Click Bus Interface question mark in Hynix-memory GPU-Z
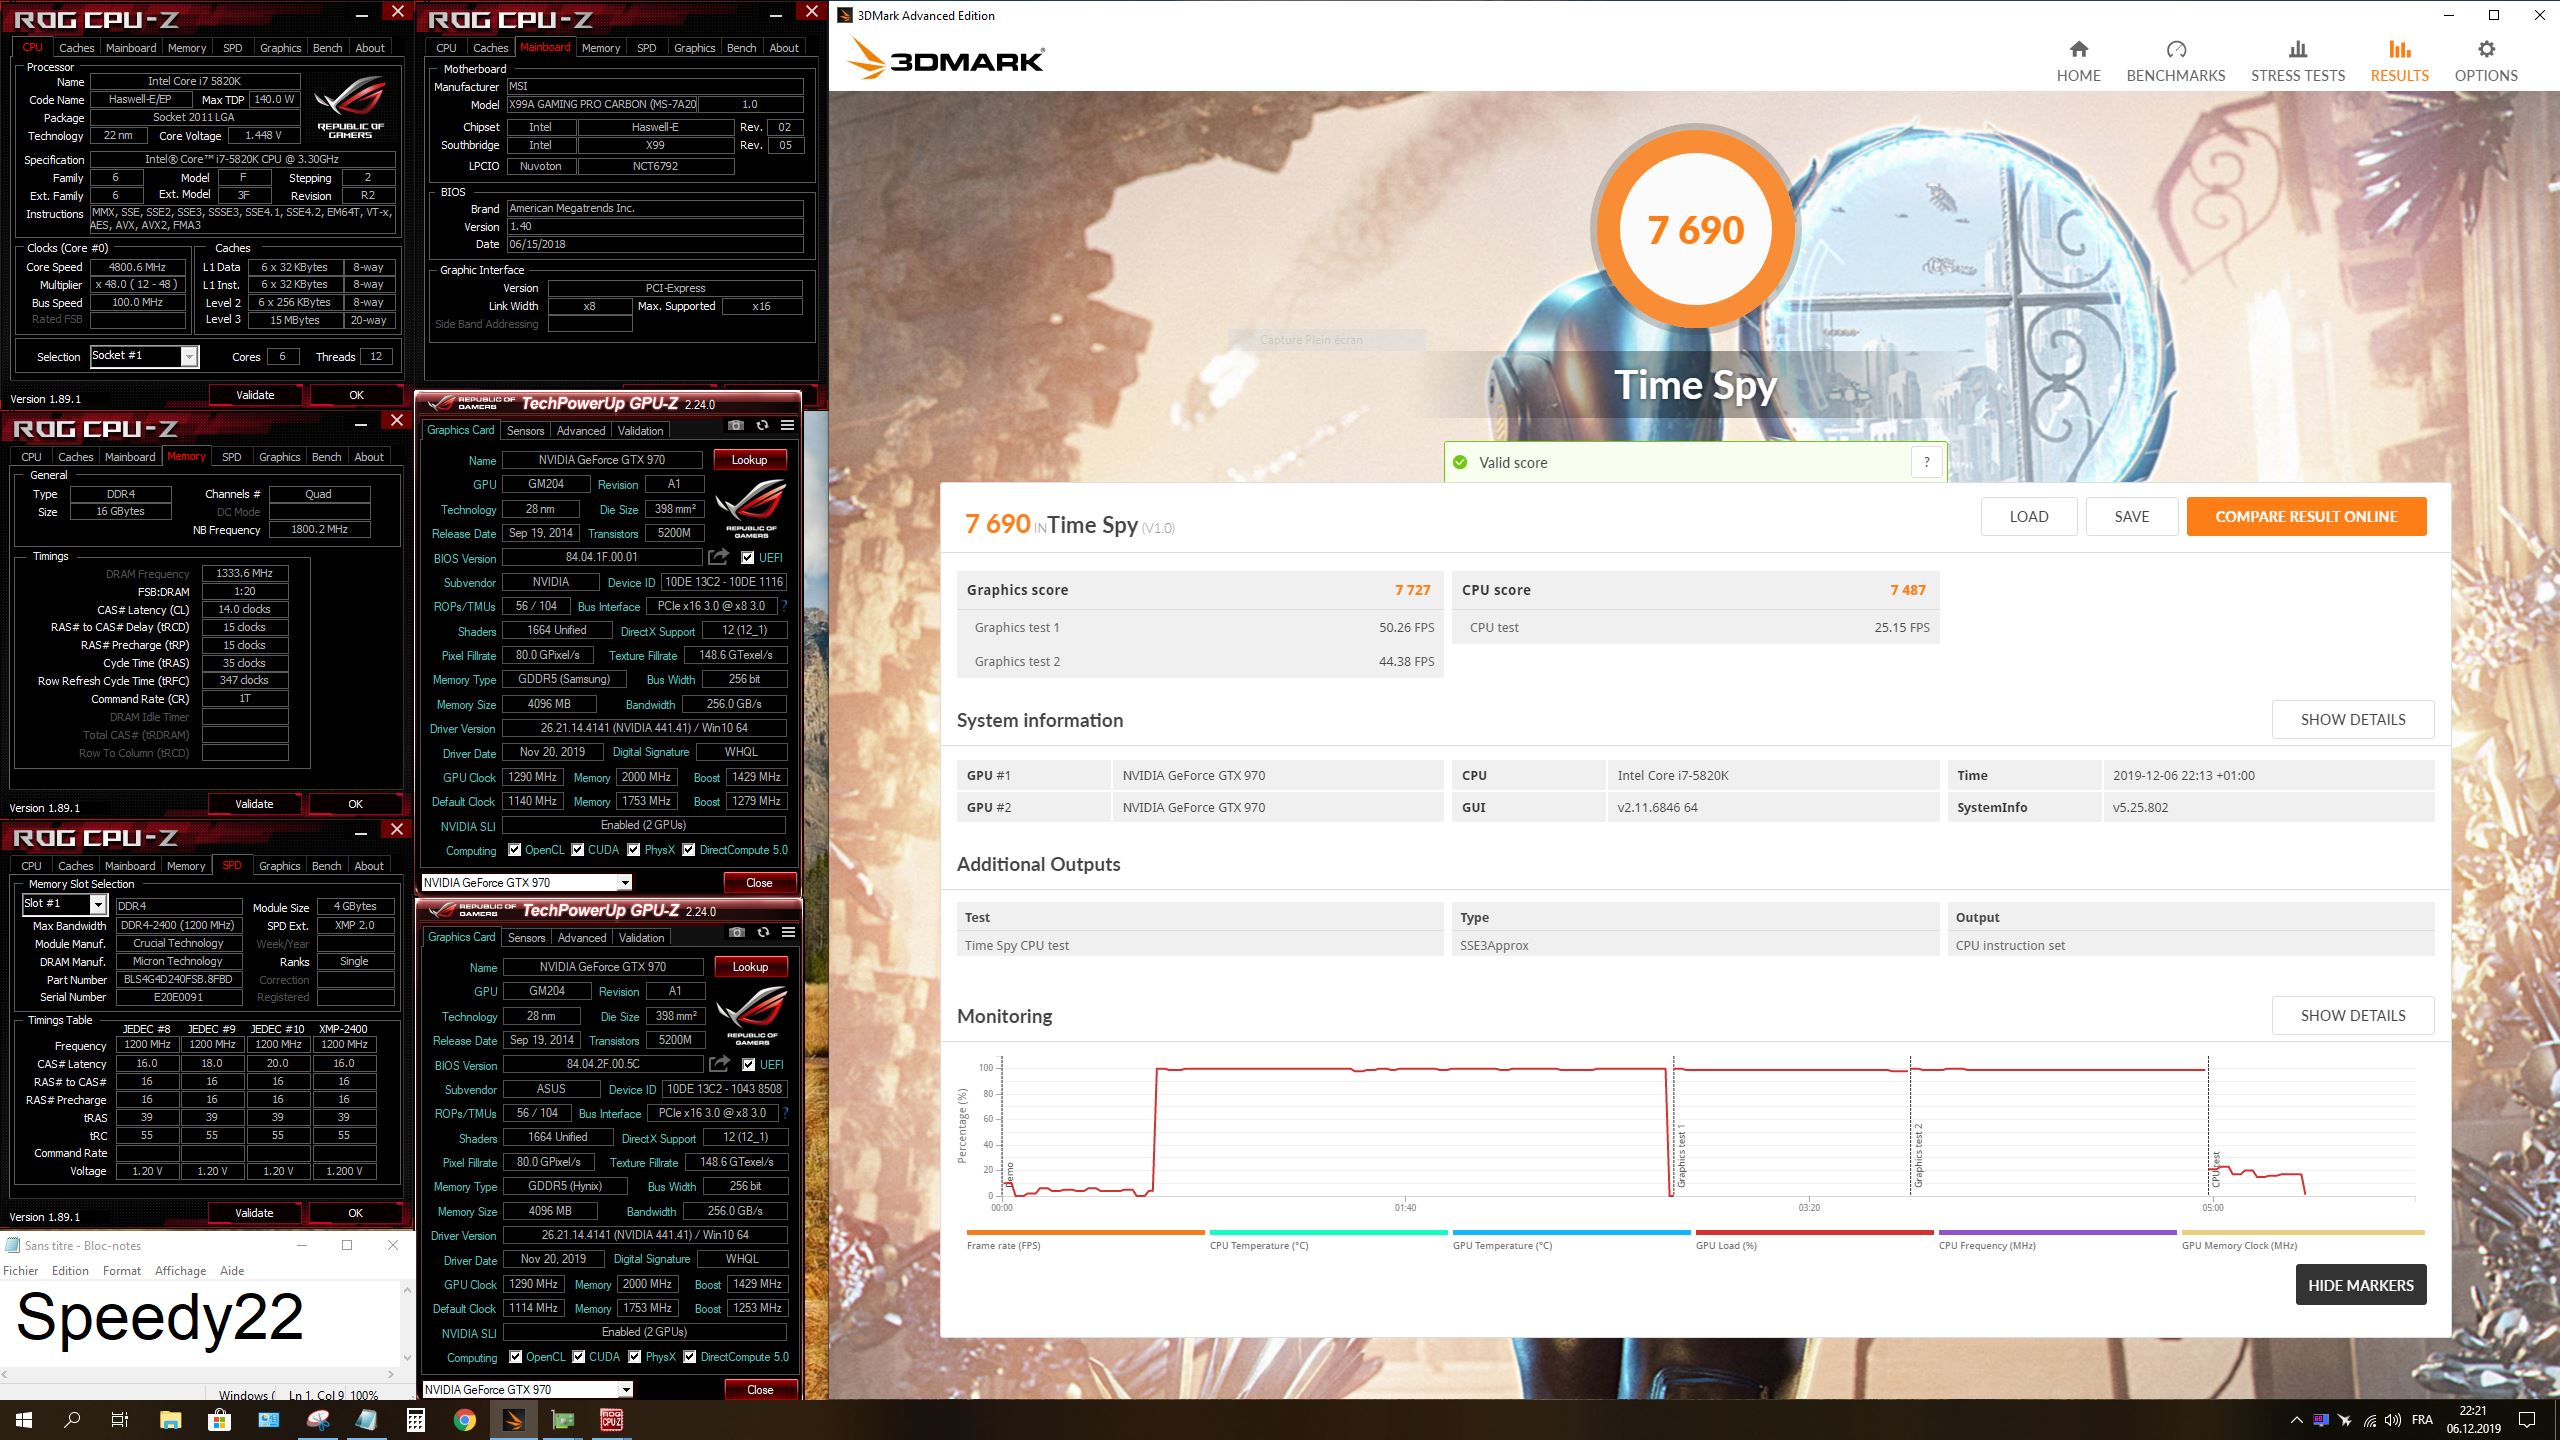The width and height of the screenshot is (2560, 1440). [785, 1113]
